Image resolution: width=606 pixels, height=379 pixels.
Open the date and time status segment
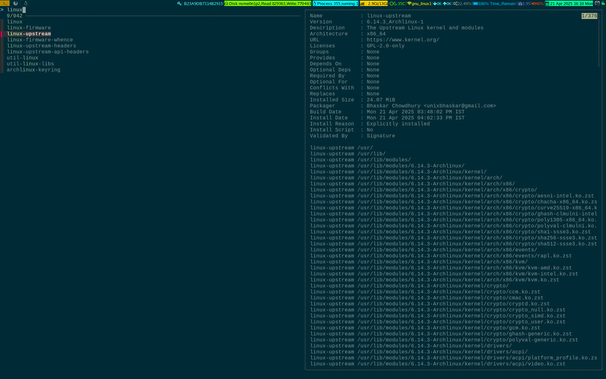569,3
